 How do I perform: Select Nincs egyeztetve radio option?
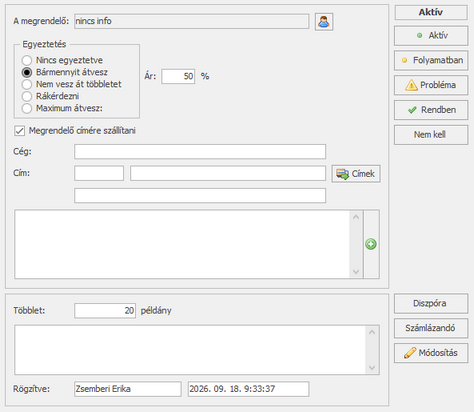pyautogui.click(x=27, y=60)
